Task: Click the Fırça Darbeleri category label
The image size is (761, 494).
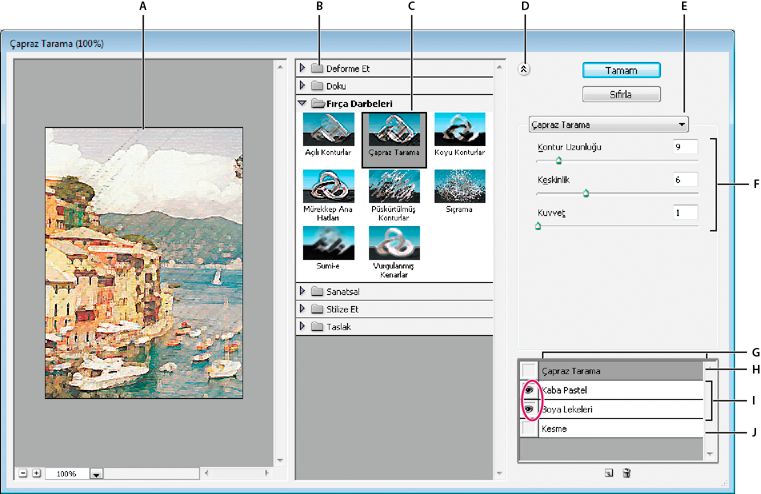Action: pyautogui.click(x=359, y=103)
